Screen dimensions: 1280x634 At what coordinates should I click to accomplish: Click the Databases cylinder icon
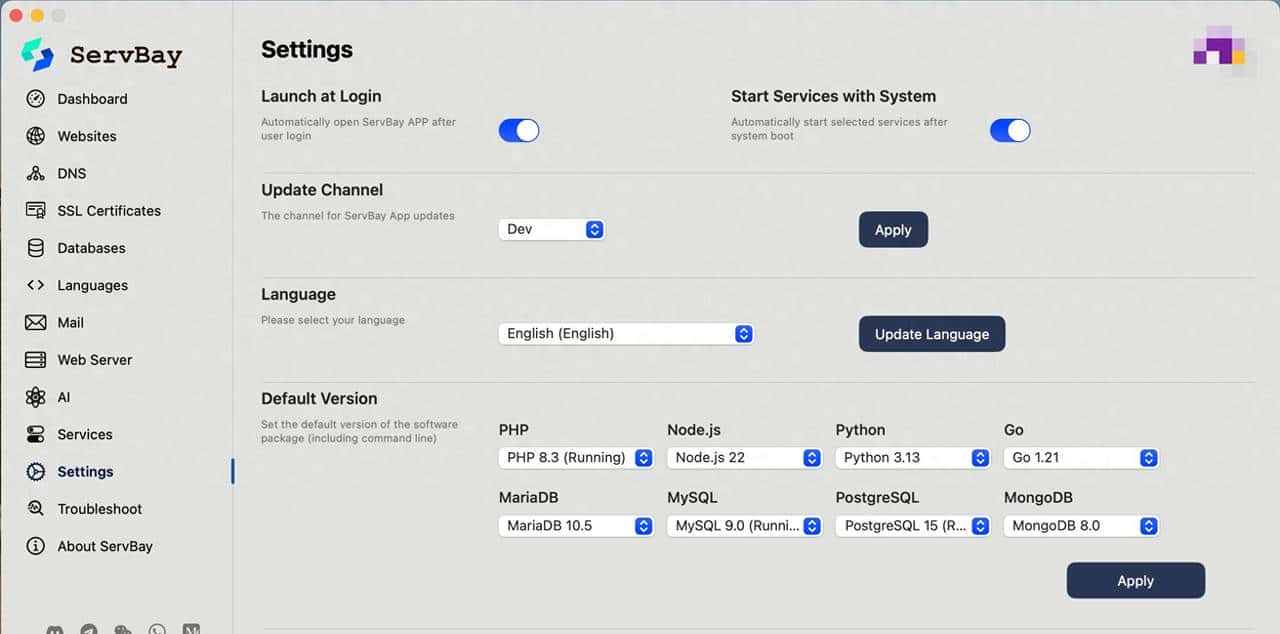pos(36,248)
